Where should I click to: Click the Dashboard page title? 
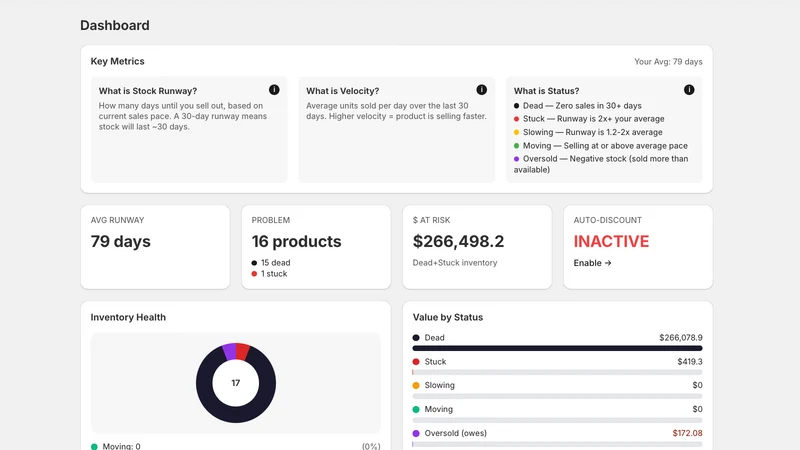pyautogui.click(x=115, y=26)
